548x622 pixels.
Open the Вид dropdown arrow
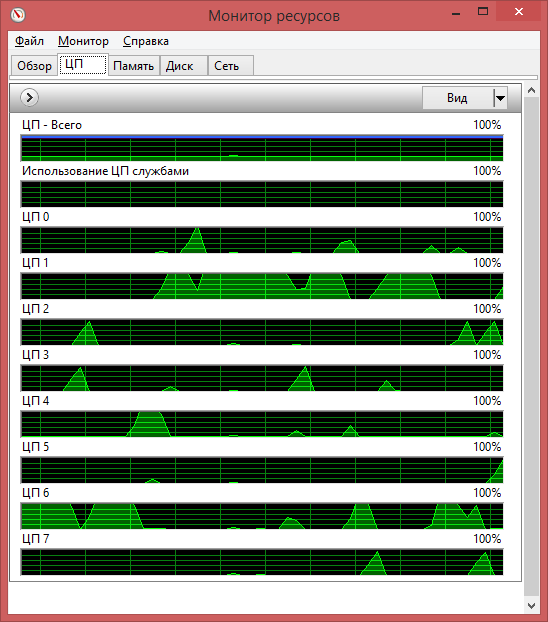tap(500, 98)
